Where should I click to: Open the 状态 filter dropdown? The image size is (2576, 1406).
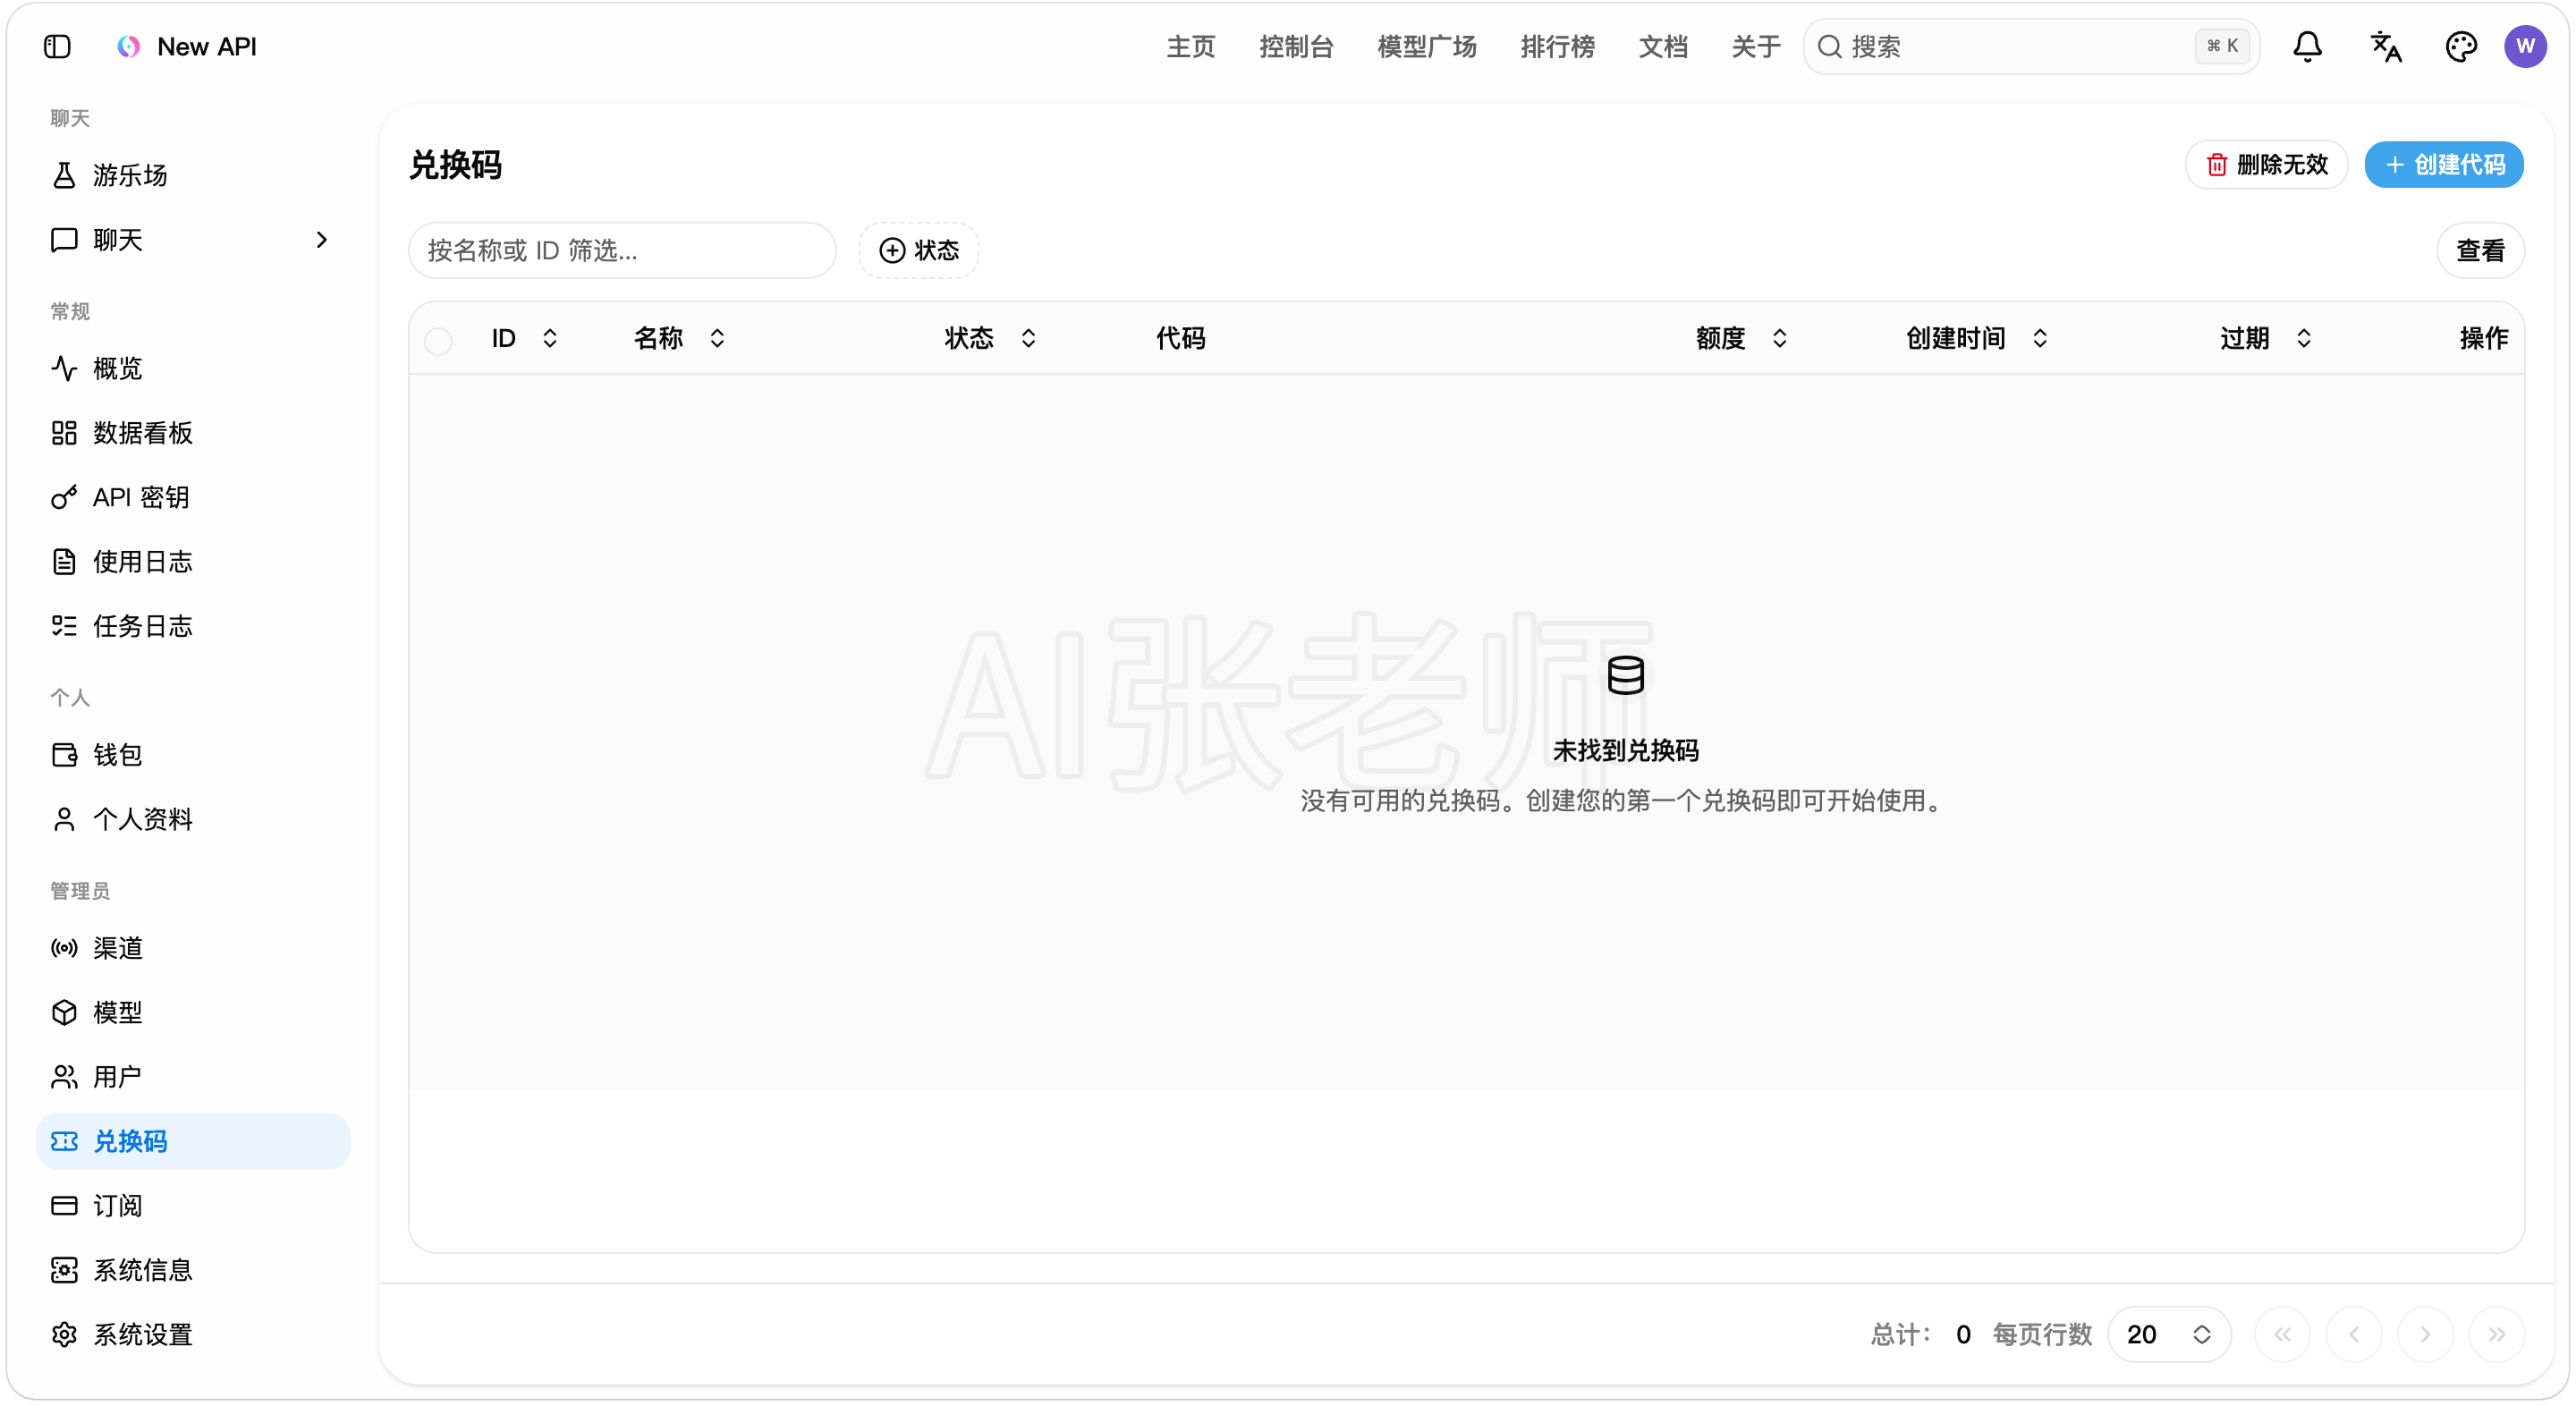[x=918, y=250]
